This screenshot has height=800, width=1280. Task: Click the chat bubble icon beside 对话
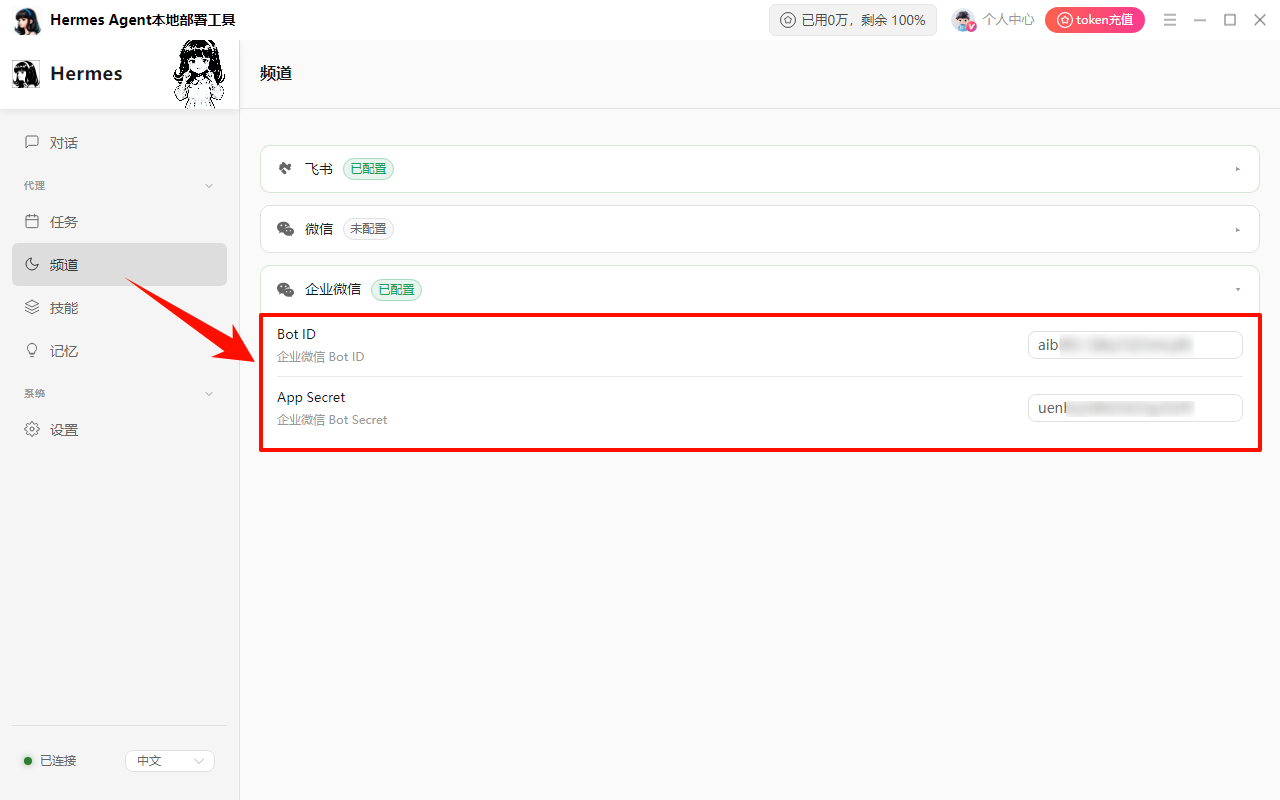click(x=32, y=143)
